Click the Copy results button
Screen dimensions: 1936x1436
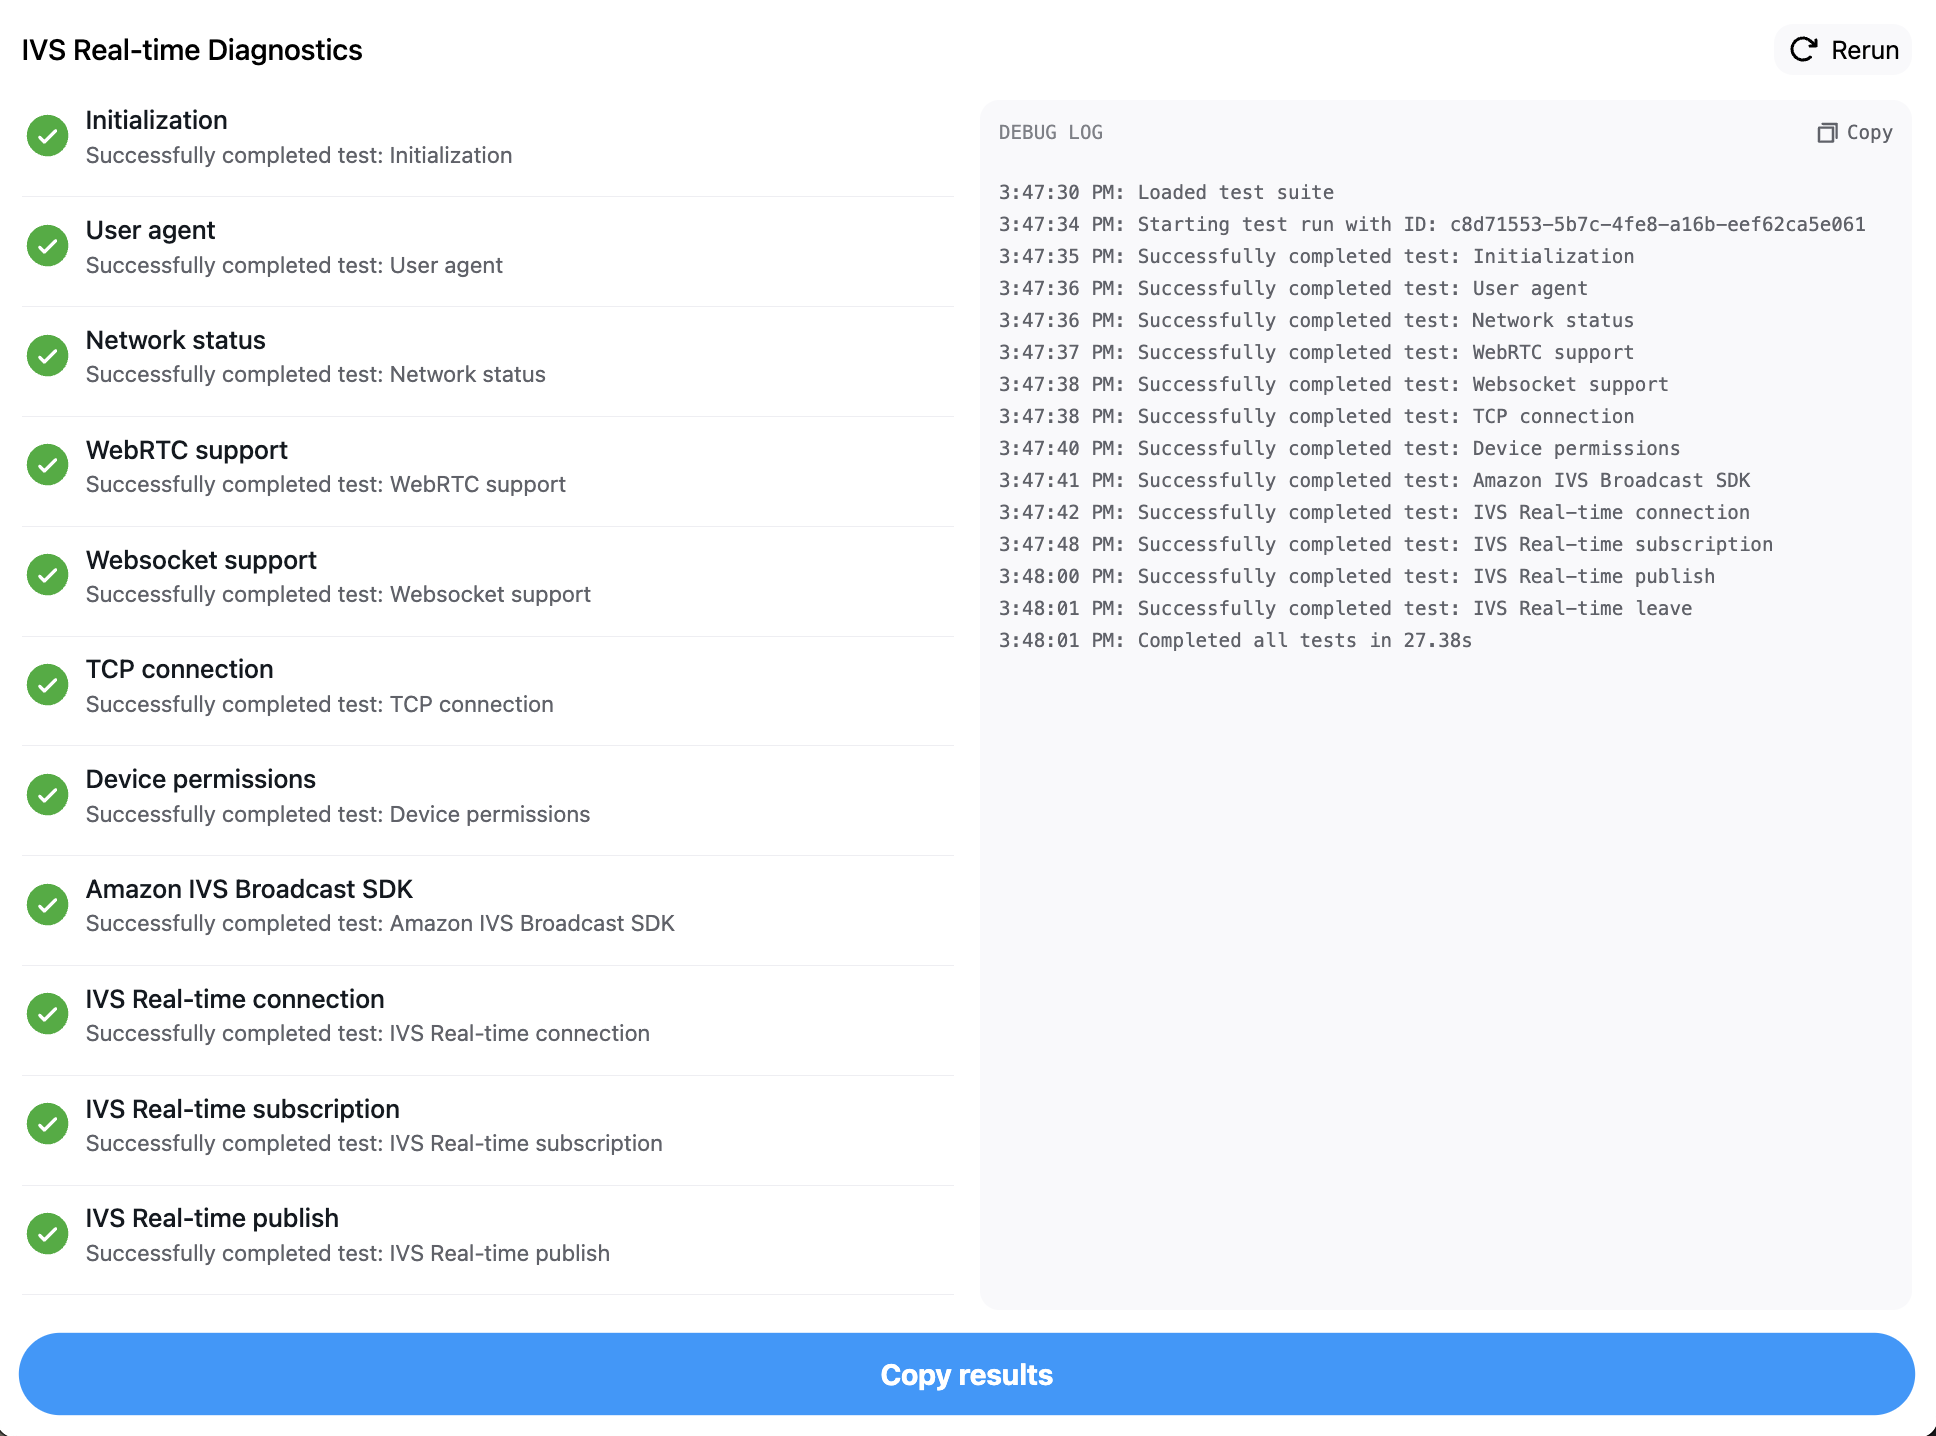pyautogui.click(x=966, y=1374)
